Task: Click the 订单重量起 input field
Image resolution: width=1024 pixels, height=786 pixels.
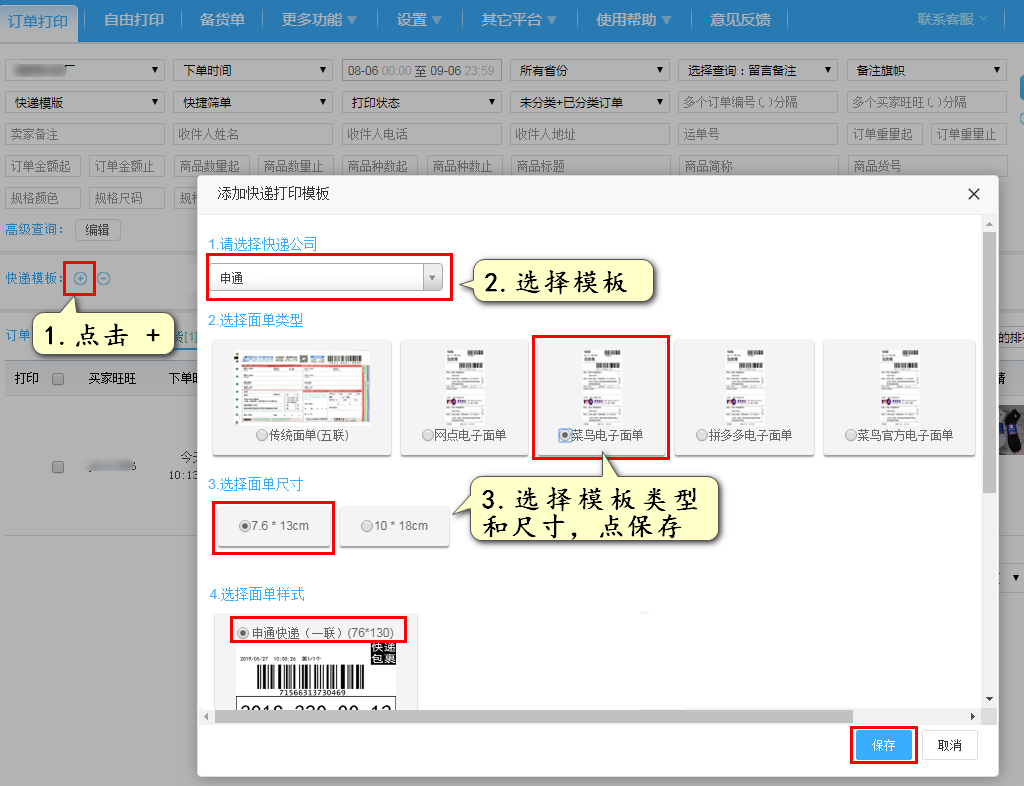Action: point(884,134)
